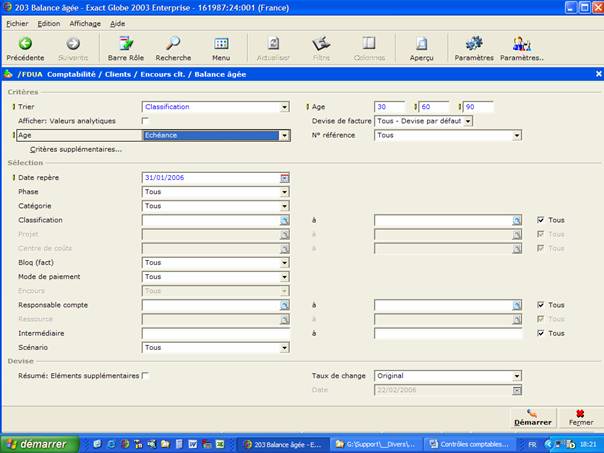Image resolution: width=604 pixels, height=453 pixels.
Task: Open the Menu toolbar icon
Action: [221, 44]
